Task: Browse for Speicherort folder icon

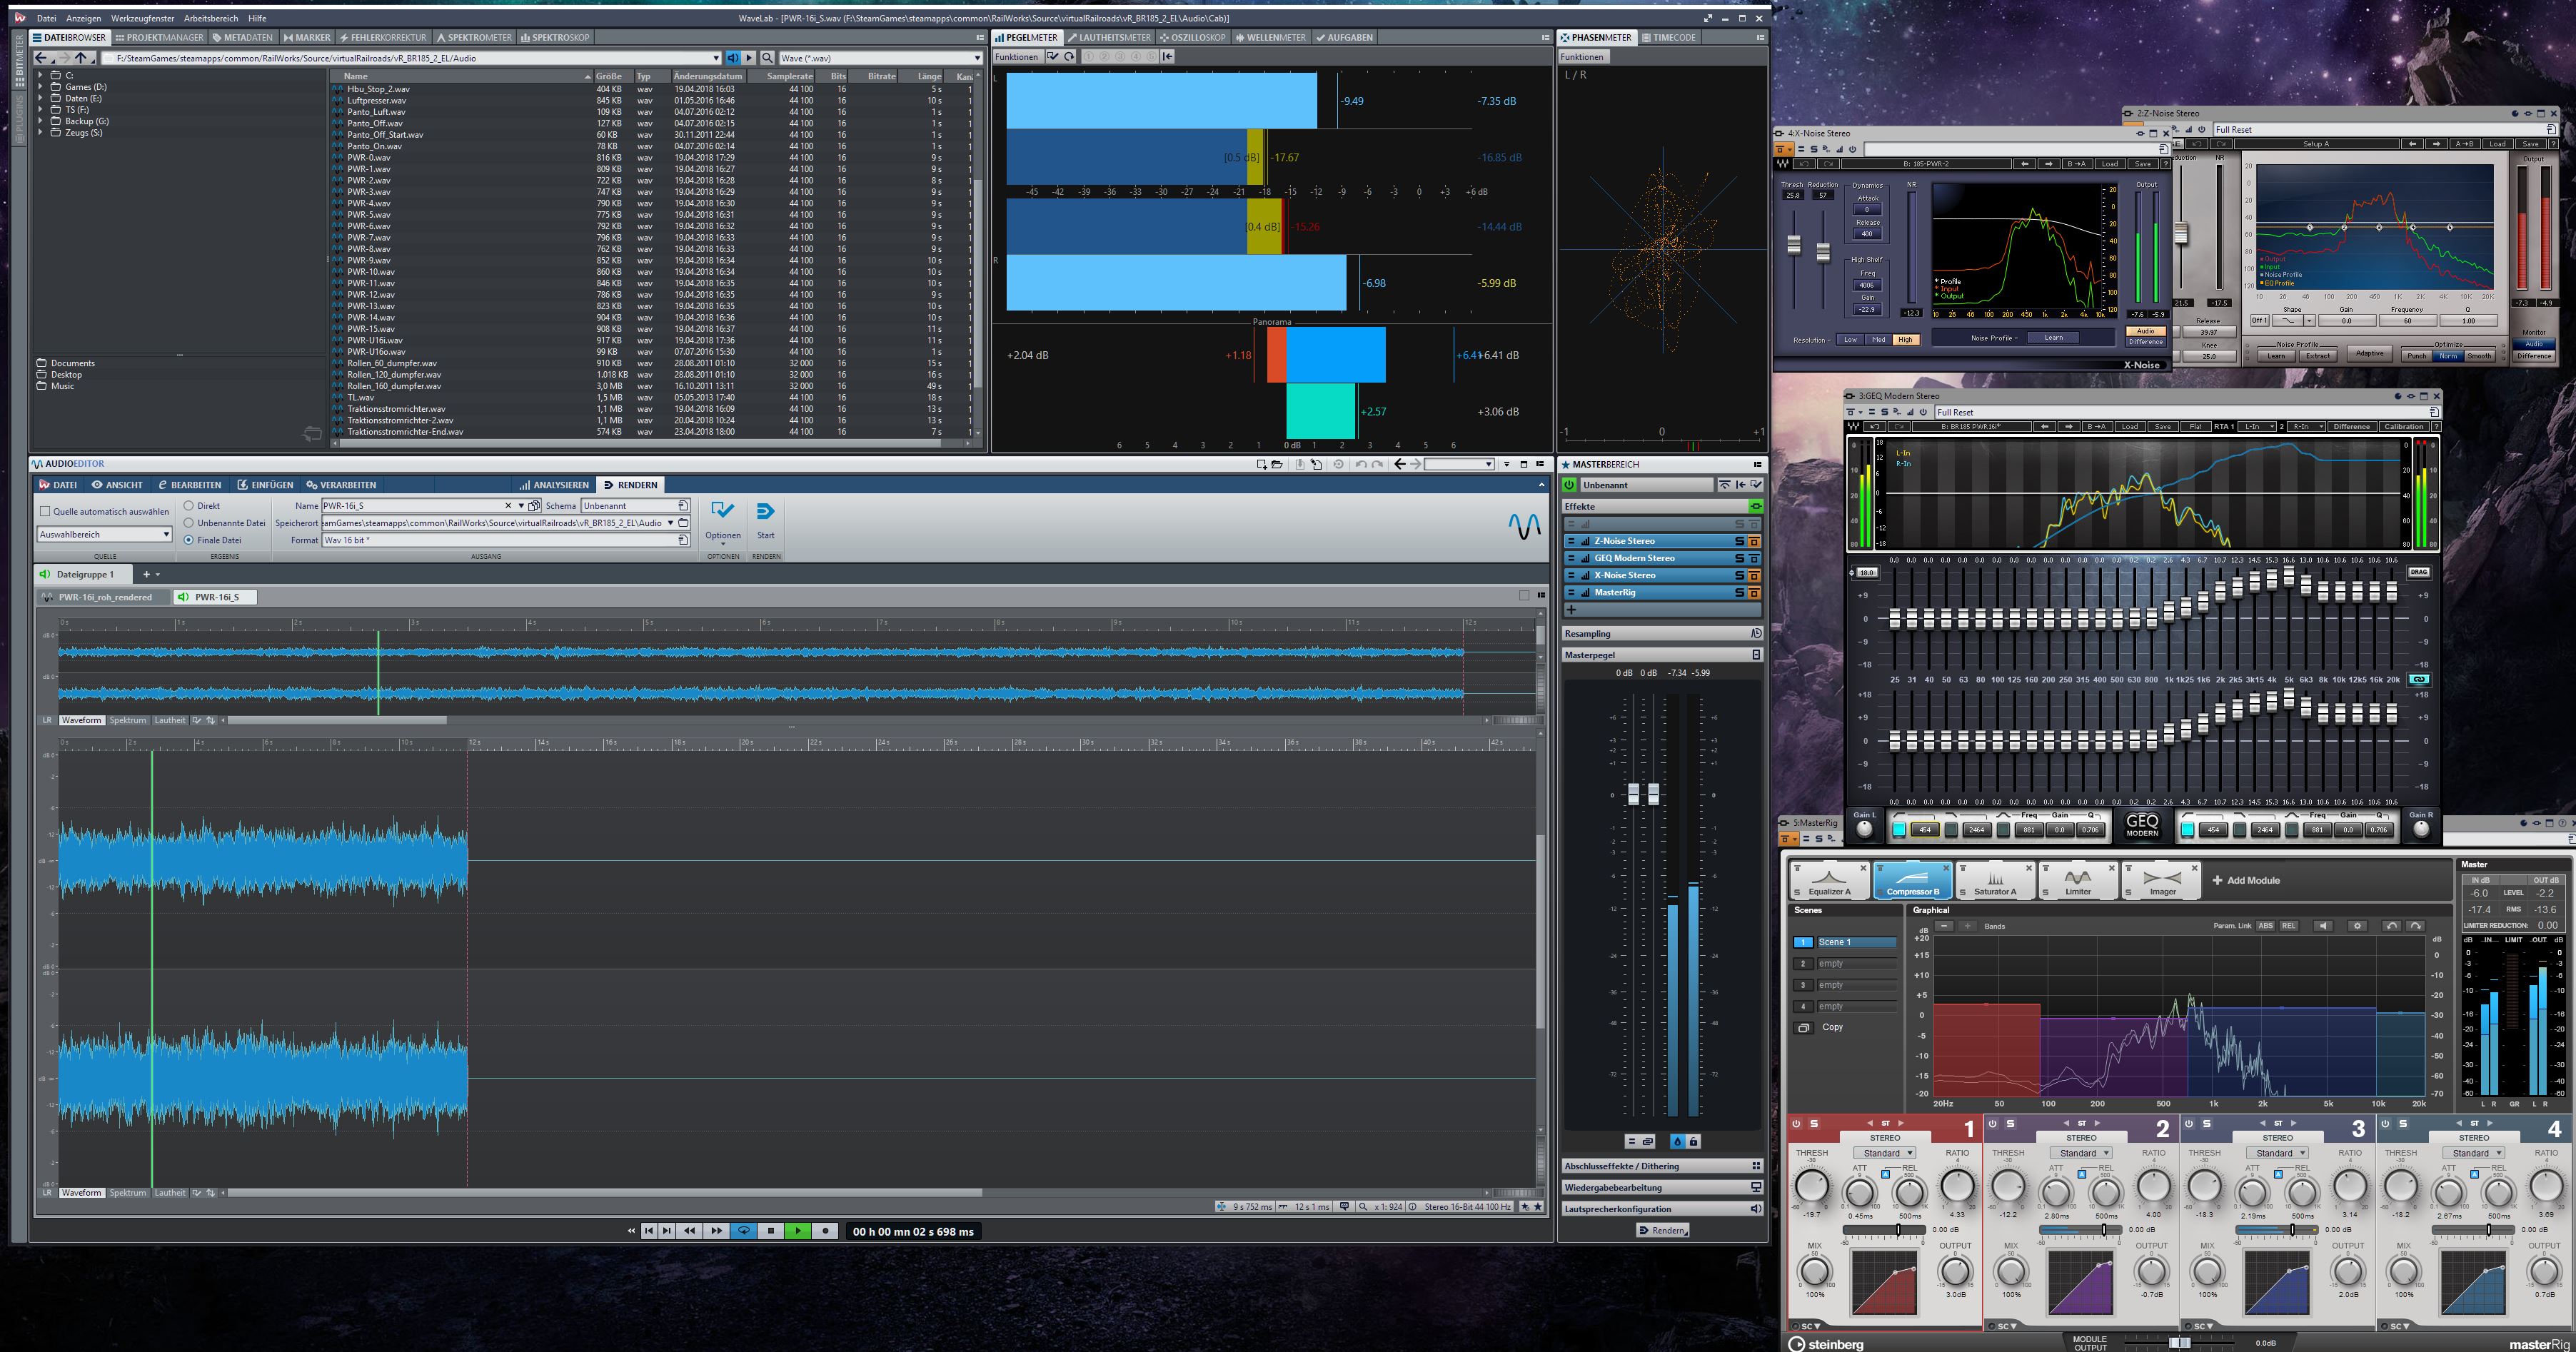Action: pyautogui.click(x=684, y=523)
